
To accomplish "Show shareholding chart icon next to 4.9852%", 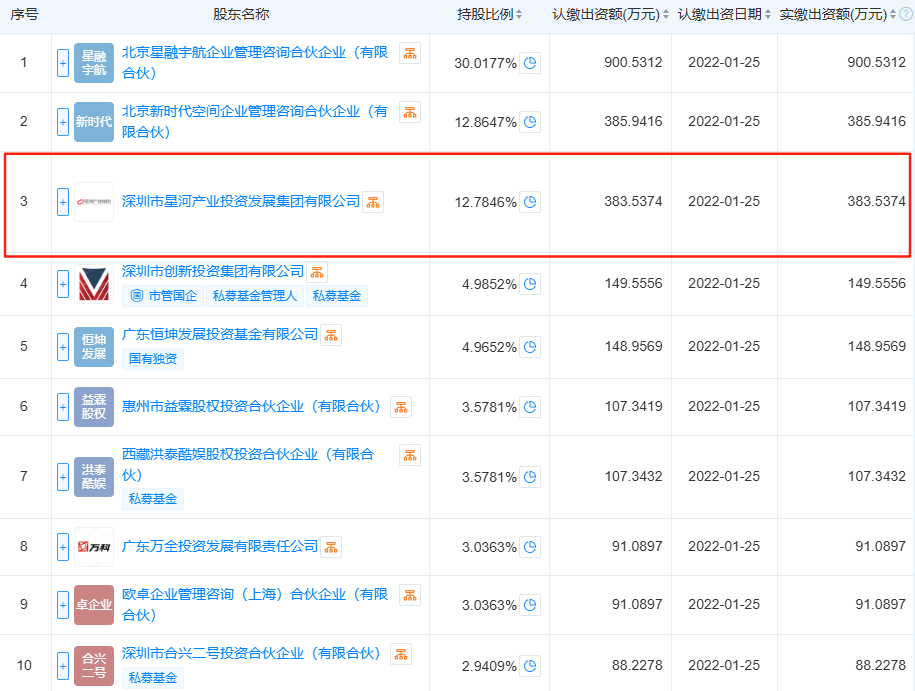I will (530, 284).
